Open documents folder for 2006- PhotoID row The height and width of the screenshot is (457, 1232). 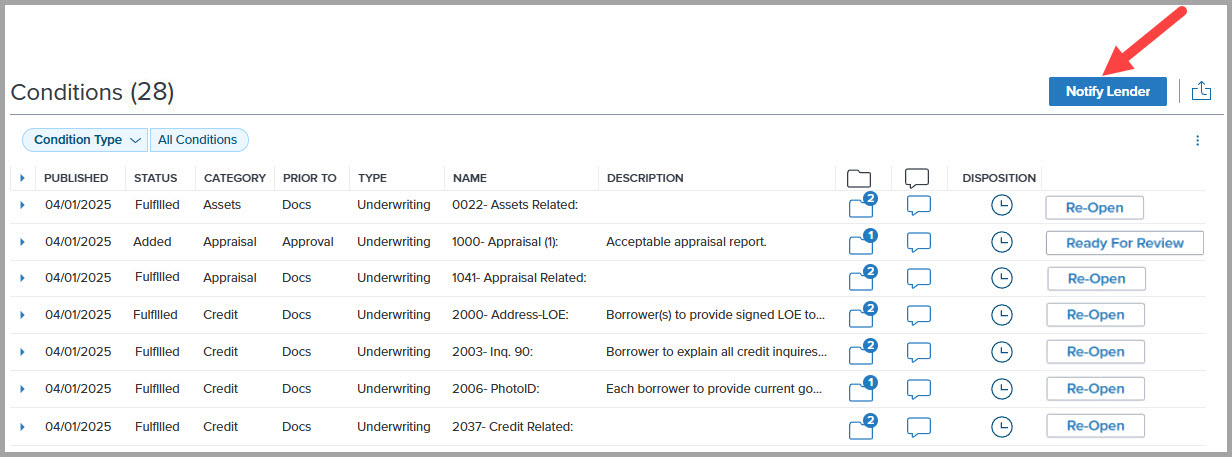pos(861,390)
